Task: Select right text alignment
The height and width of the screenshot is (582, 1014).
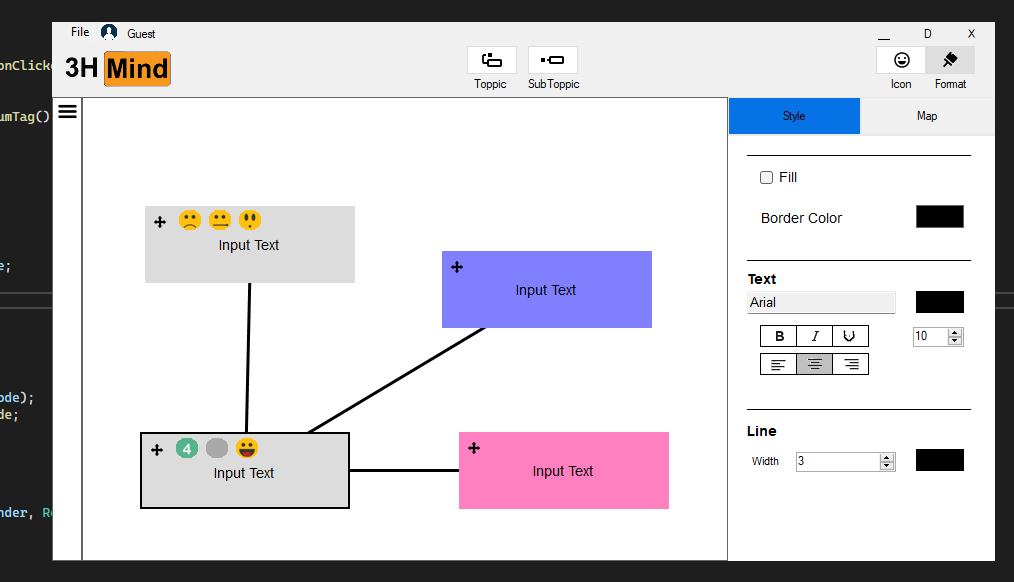Action: click(850, 363)
